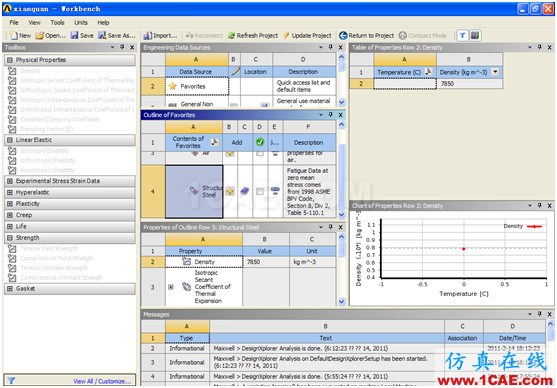Image resolution: width=557 pixels, height=388 pixels.
Task: Select the Structural Steel cell in Favorites
Action: (x=194, y=192)
